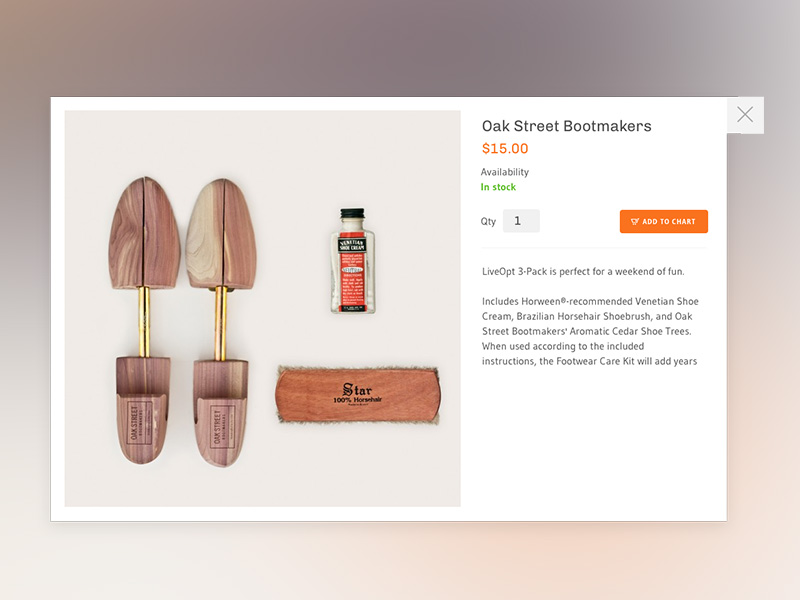Click the Availability label
The height and width of the screenshot is (600, 800).
[505, 172]
